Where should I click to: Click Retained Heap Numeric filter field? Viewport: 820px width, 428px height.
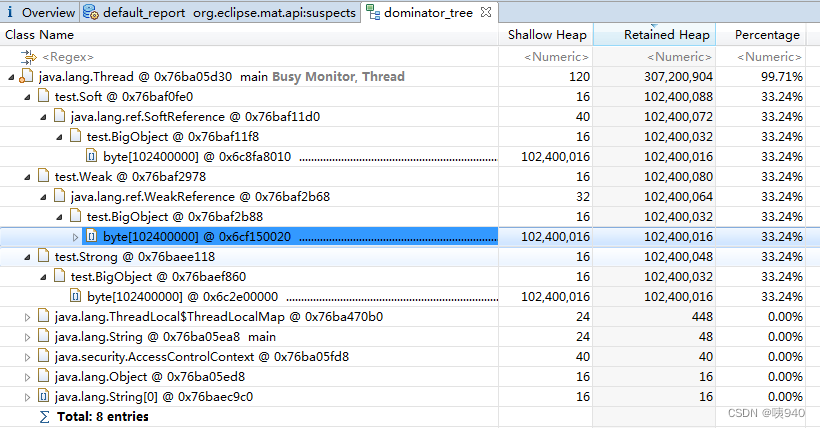point(679,57)
